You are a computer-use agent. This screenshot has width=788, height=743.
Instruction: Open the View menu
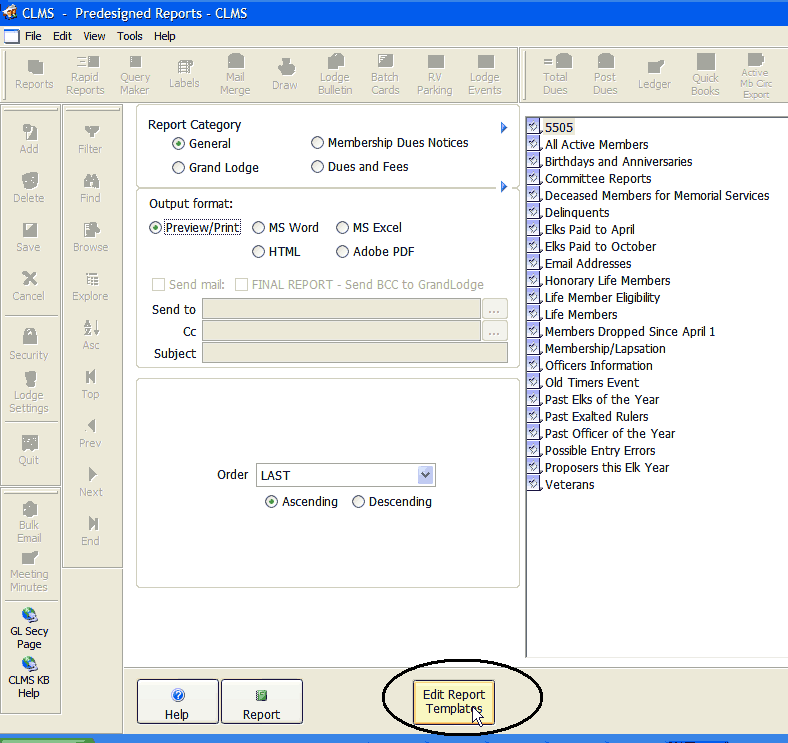tap(94, 36)
